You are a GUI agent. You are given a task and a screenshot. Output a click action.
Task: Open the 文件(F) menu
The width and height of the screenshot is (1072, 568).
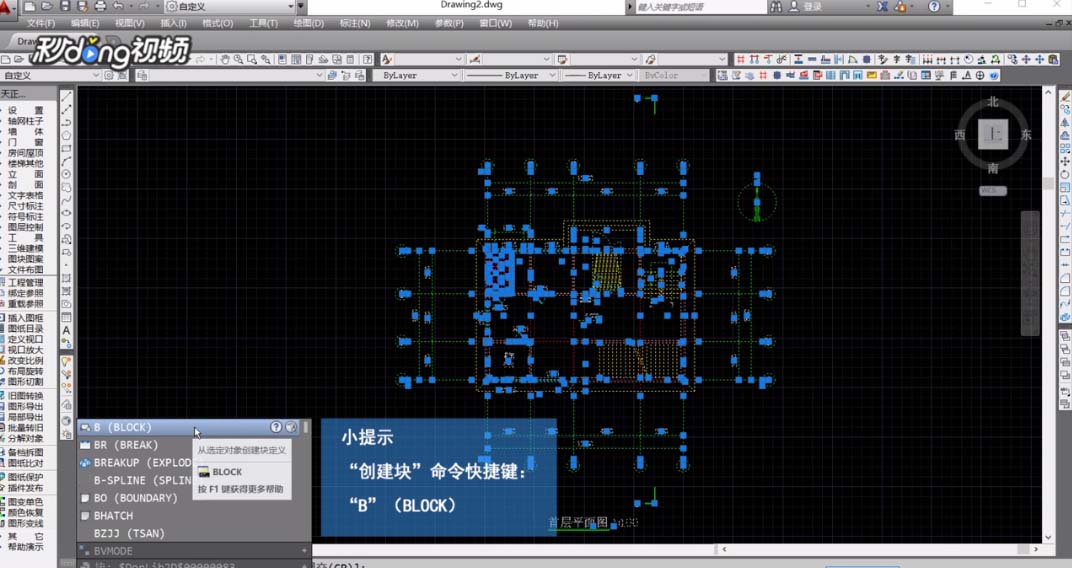[x=41, y=23]
